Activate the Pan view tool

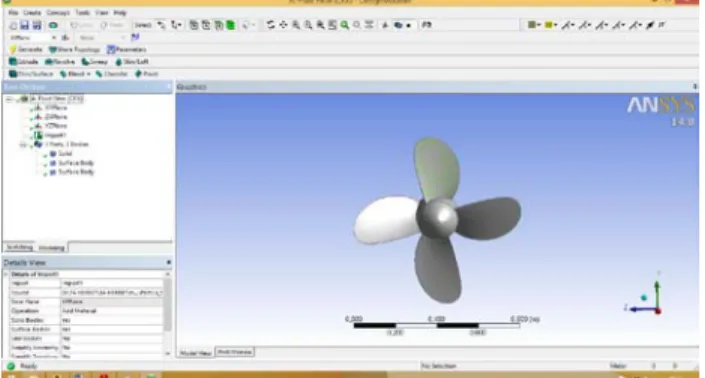283,25
